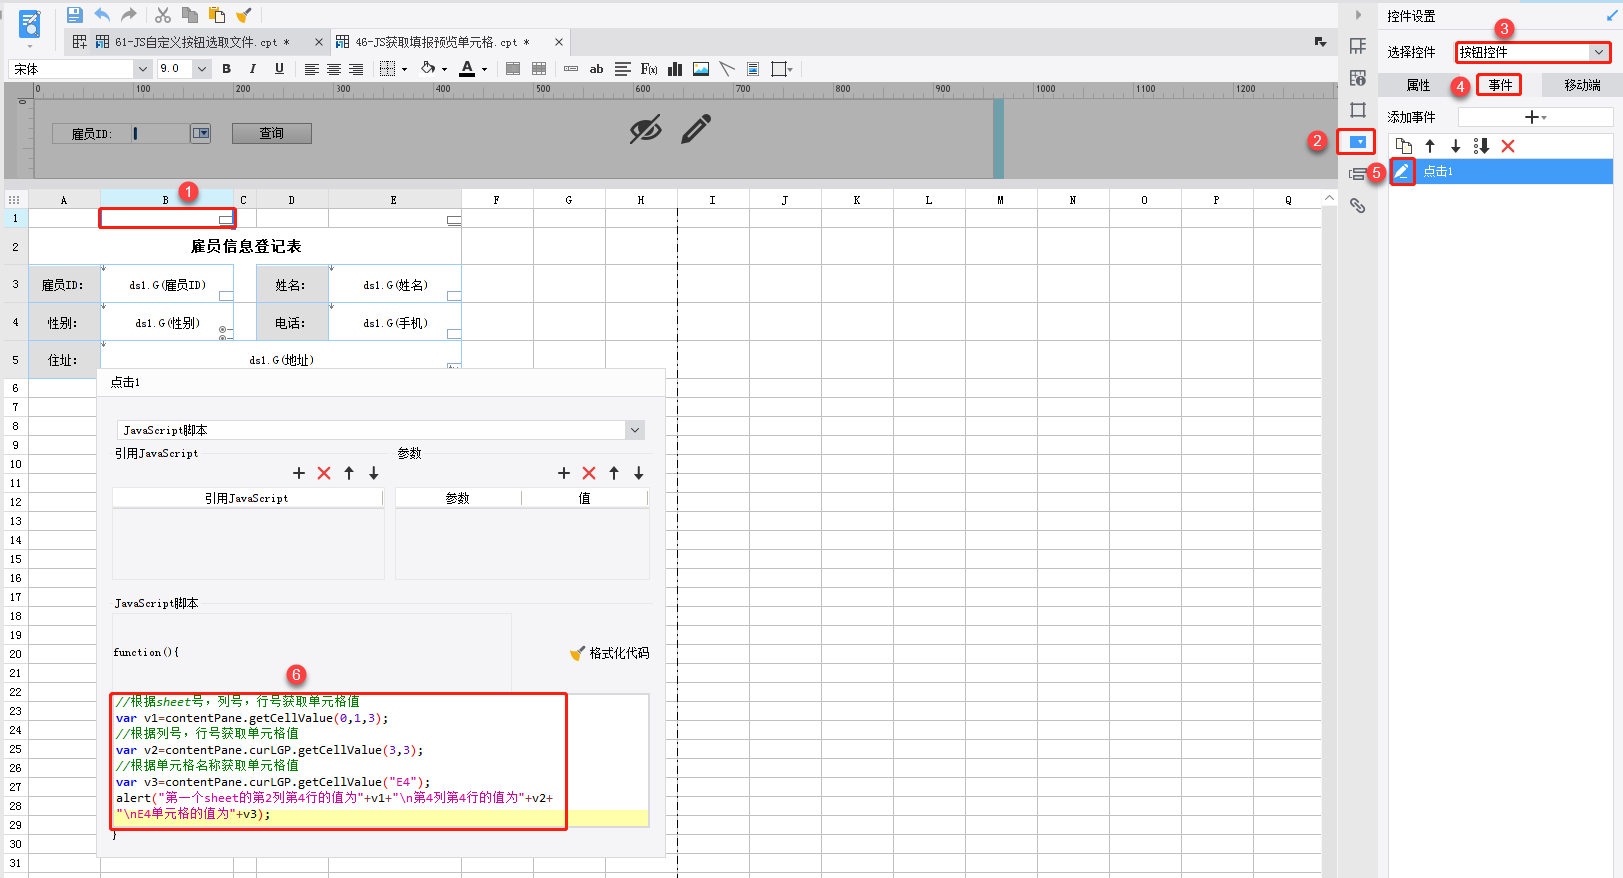The width and height of the screenshot is (1623, 878).
Task: Click inside the JavaScript code editor area
Action: click(x=380, y=760)
